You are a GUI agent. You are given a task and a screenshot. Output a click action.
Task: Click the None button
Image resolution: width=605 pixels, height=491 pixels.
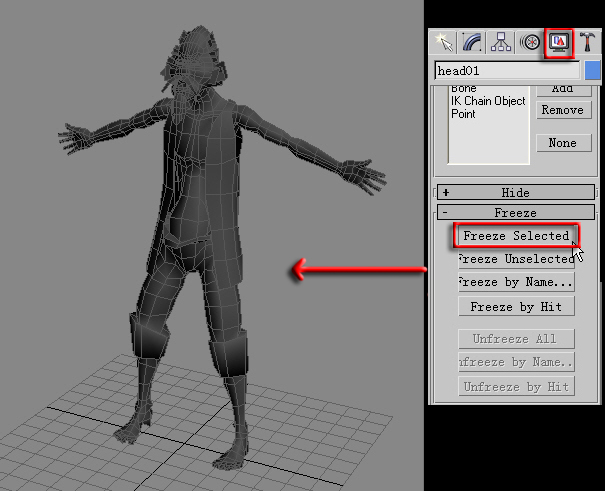click(562, 143)
